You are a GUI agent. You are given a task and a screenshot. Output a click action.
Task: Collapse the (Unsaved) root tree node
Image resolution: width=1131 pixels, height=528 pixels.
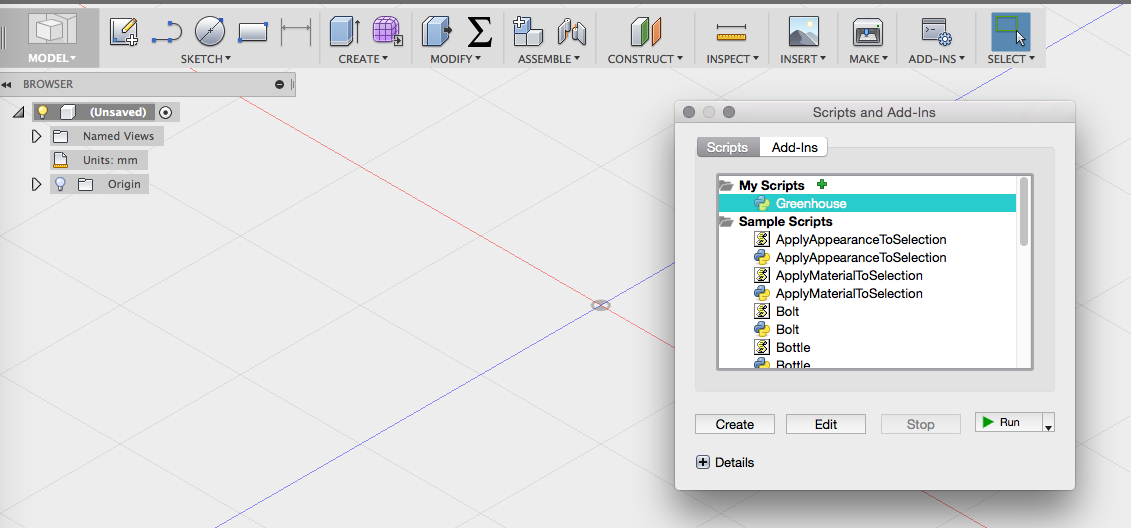coord(18,112)
